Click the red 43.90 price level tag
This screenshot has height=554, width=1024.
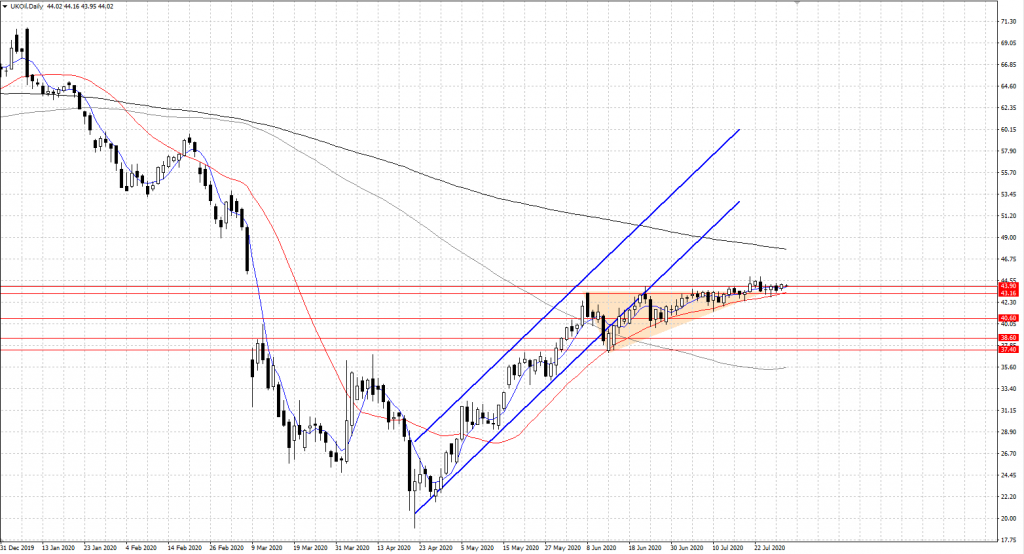pos(1008,286)
